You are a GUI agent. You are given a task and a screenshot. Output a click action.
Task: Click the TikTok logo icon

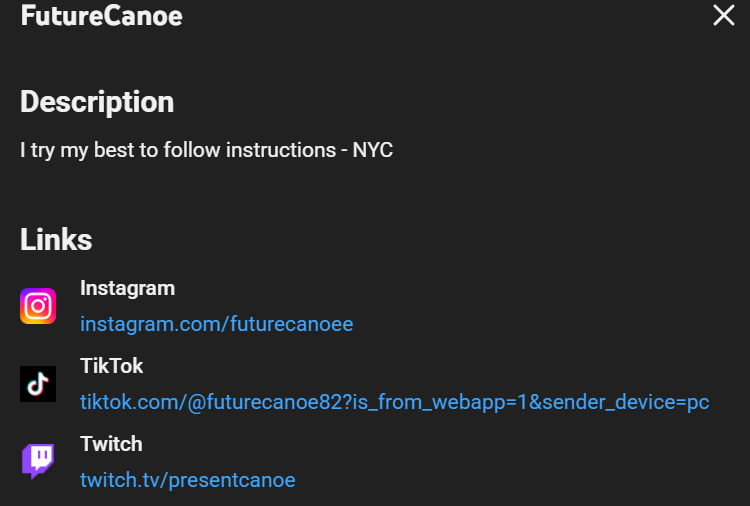pyautogui.click(x=38, y=384)
